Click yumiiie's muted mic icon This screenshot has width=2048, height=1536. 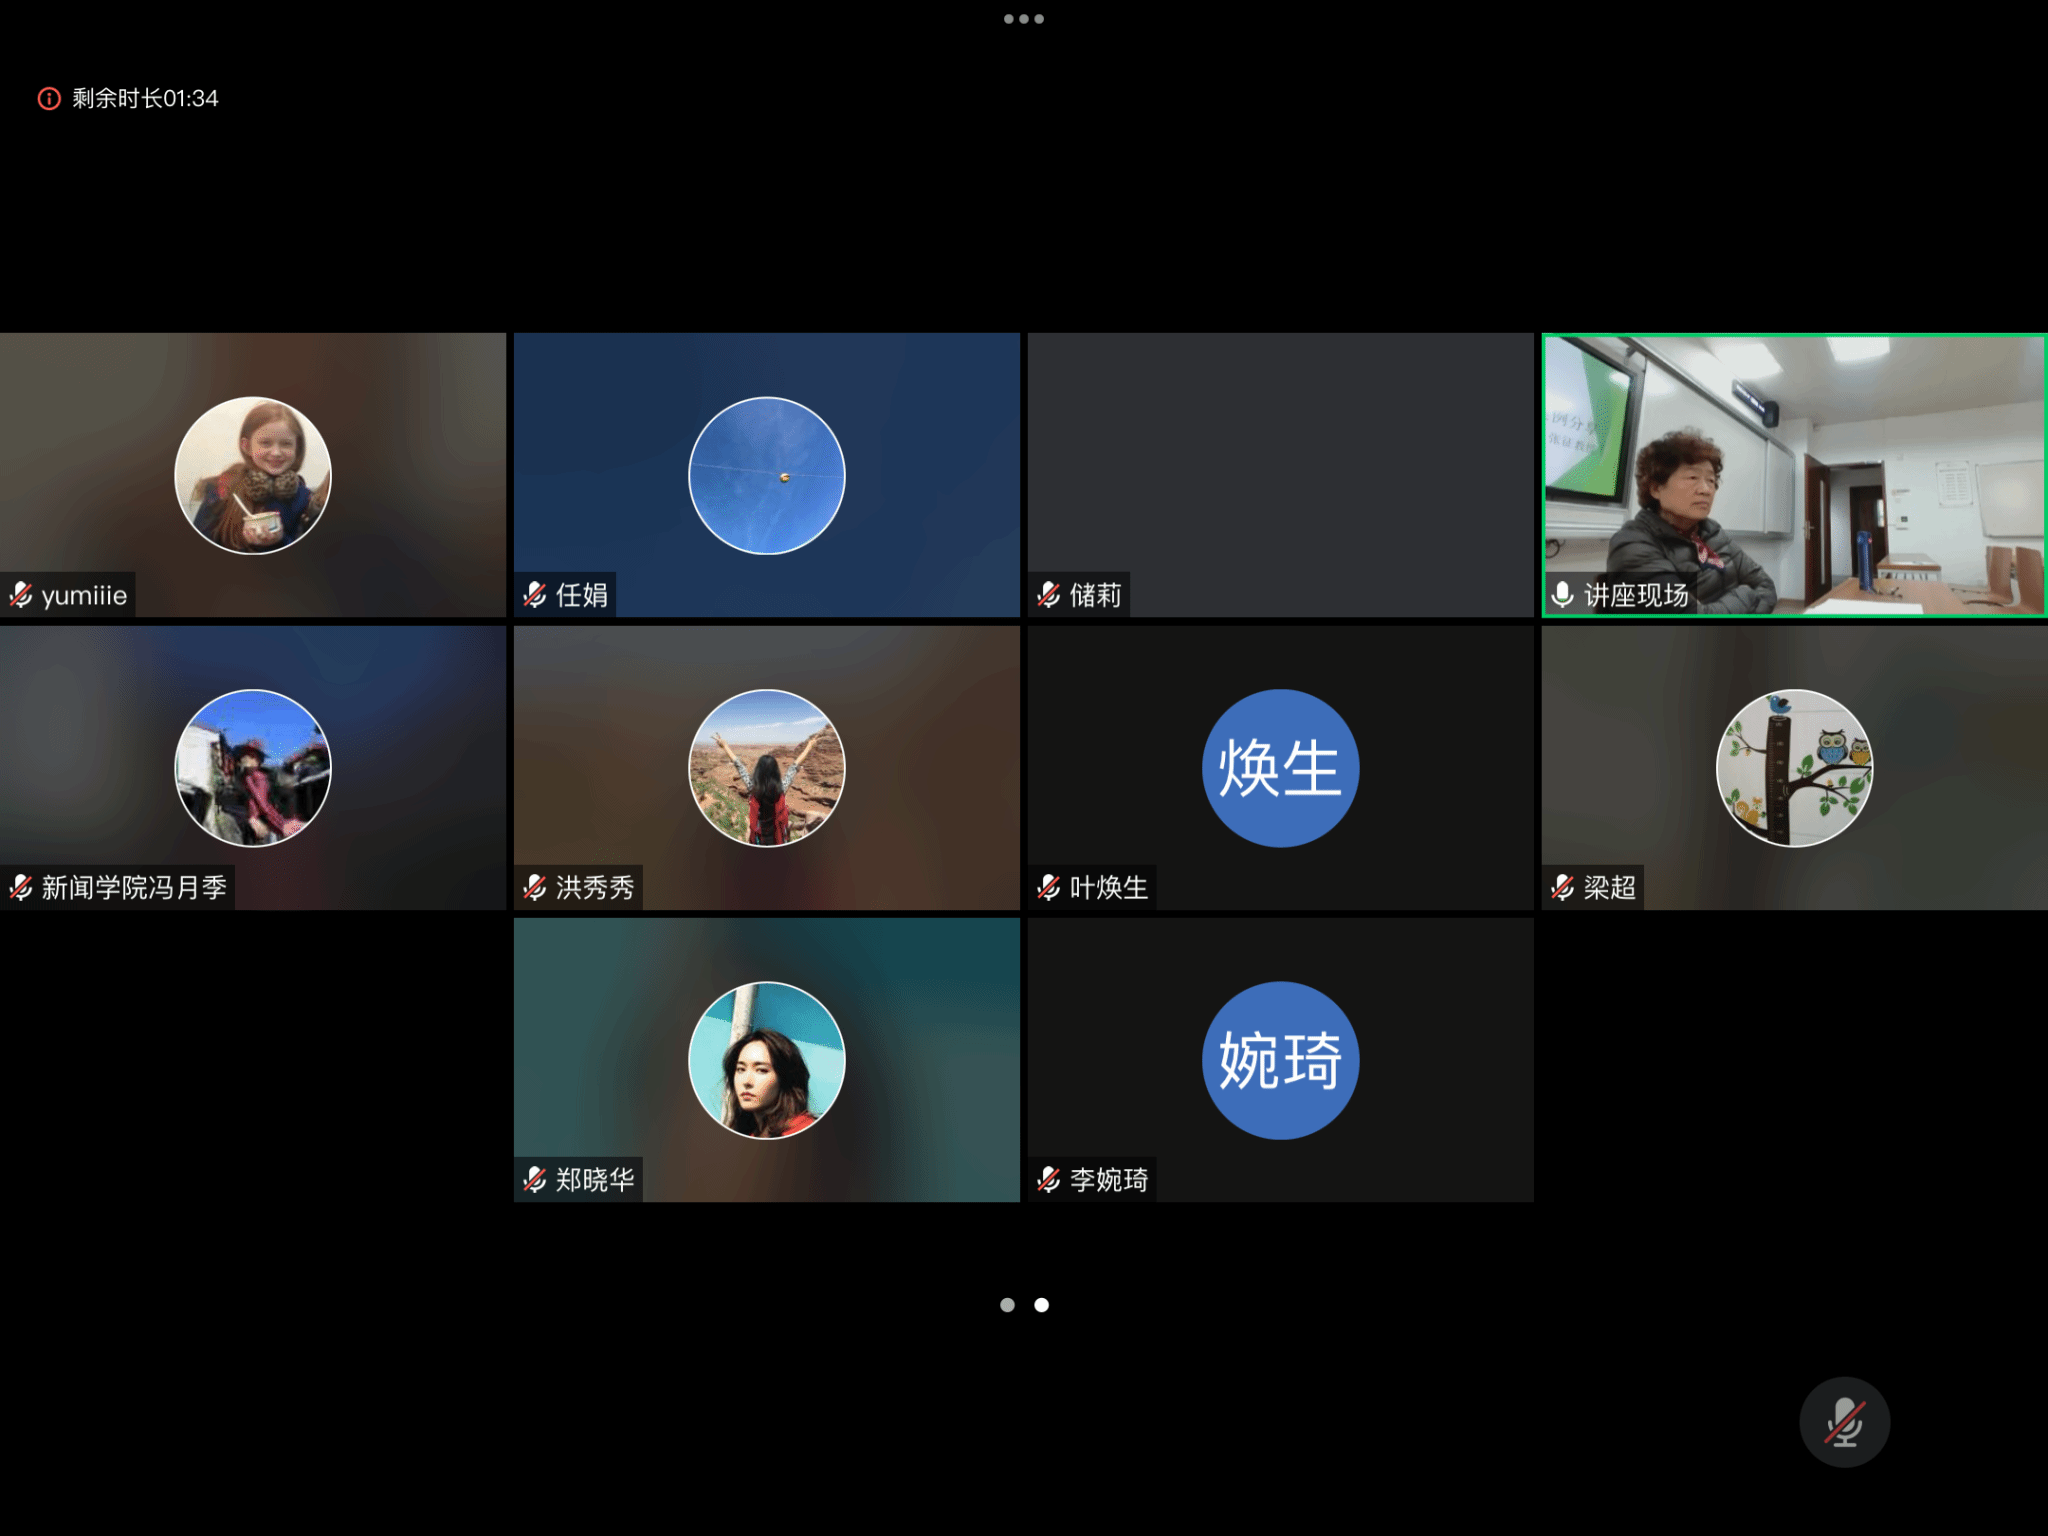pyautogui.click(x=21, y=595)
